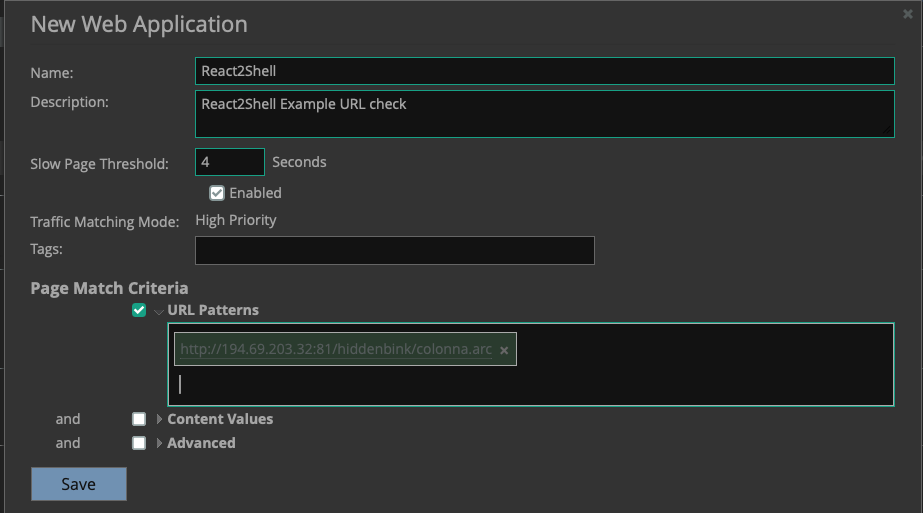The height and width of the screenshot is (513, 923).
Task: Click the Advanced section label
Action: 201,443
